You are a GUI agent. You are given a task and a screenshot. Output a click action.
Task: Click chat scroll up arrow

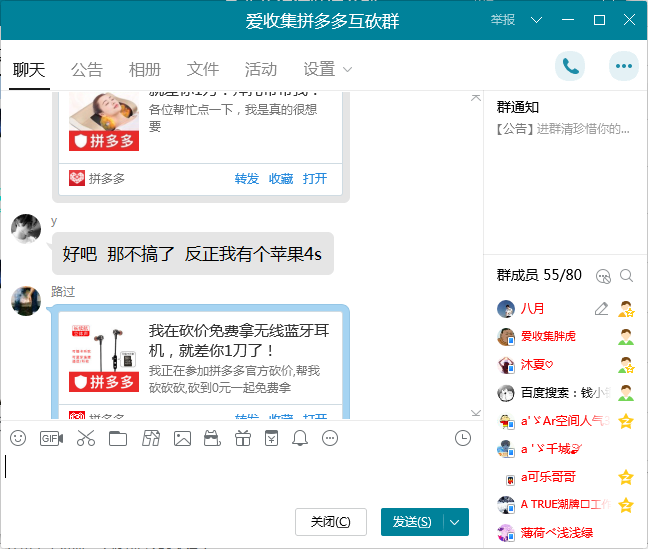[x=476, y=98]
